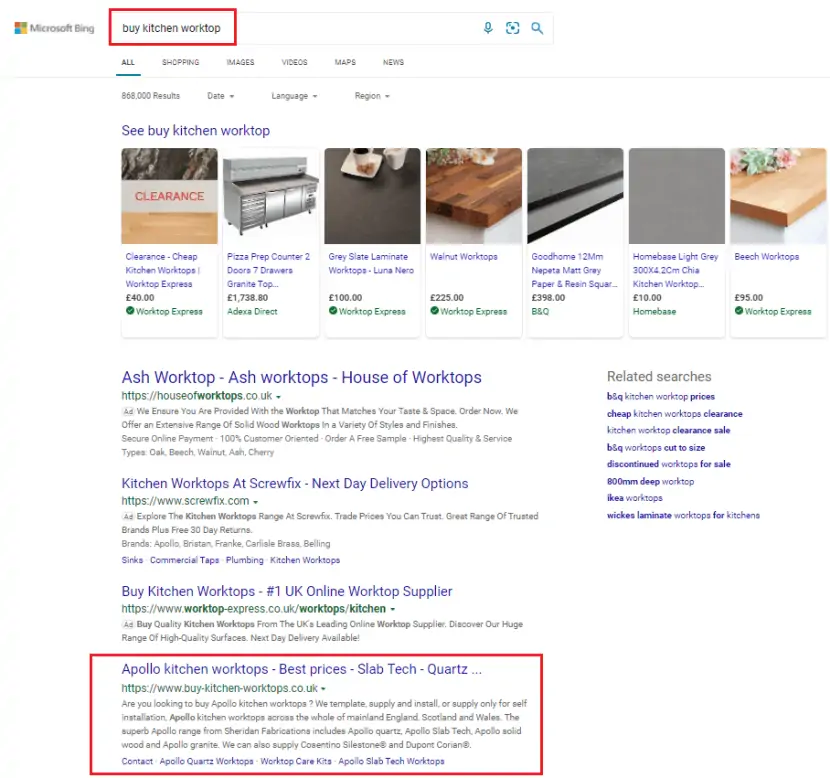Select related search 'ikea worktops'

click(x=635, y=498)
